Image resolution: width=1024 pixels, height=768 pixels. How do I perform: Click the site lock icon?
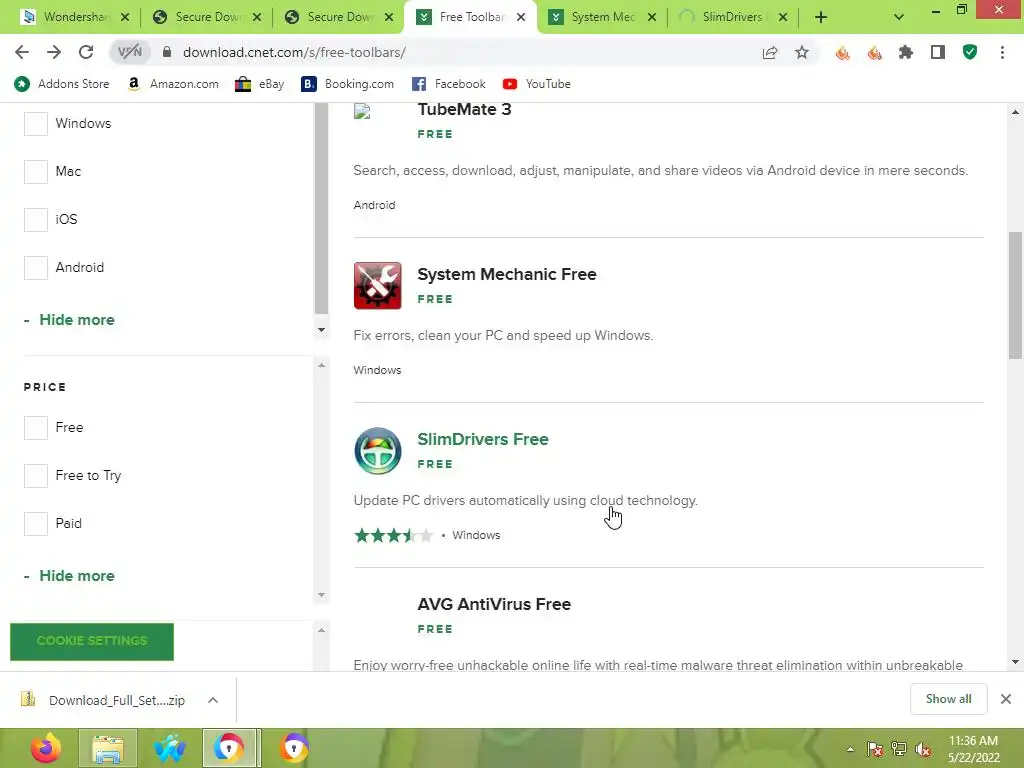167,52
